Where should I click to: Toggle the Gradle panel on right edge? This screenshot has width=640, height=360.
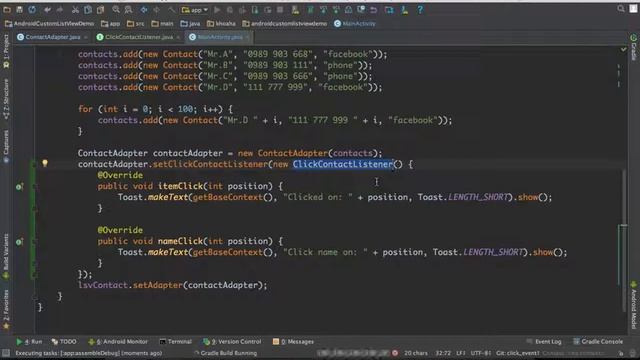pos(633,47)
